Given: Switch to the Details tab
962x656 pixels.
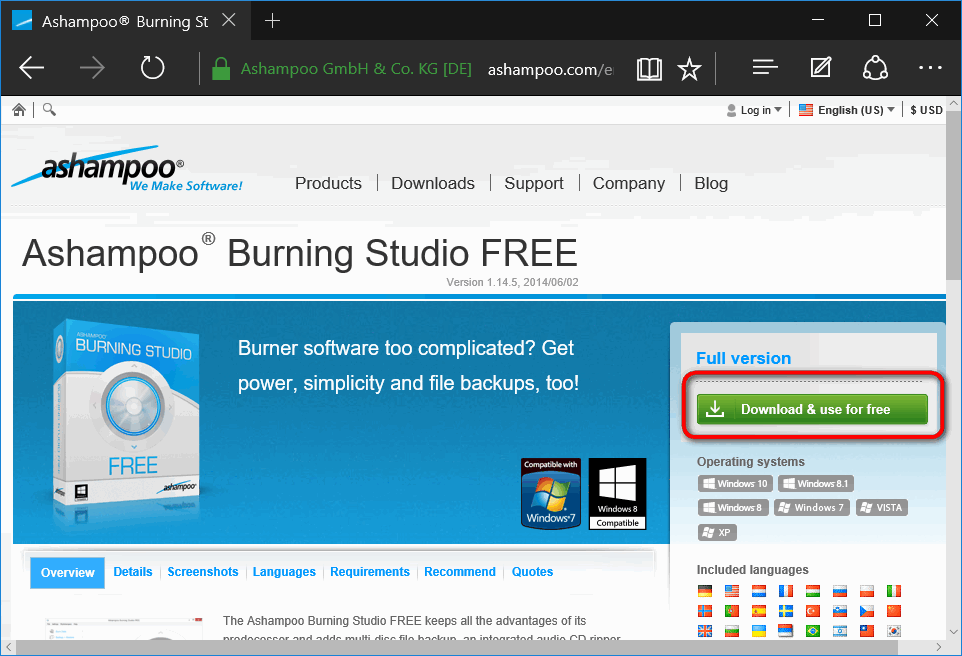Looking at the screenshot, I should [x=133, y=571].
